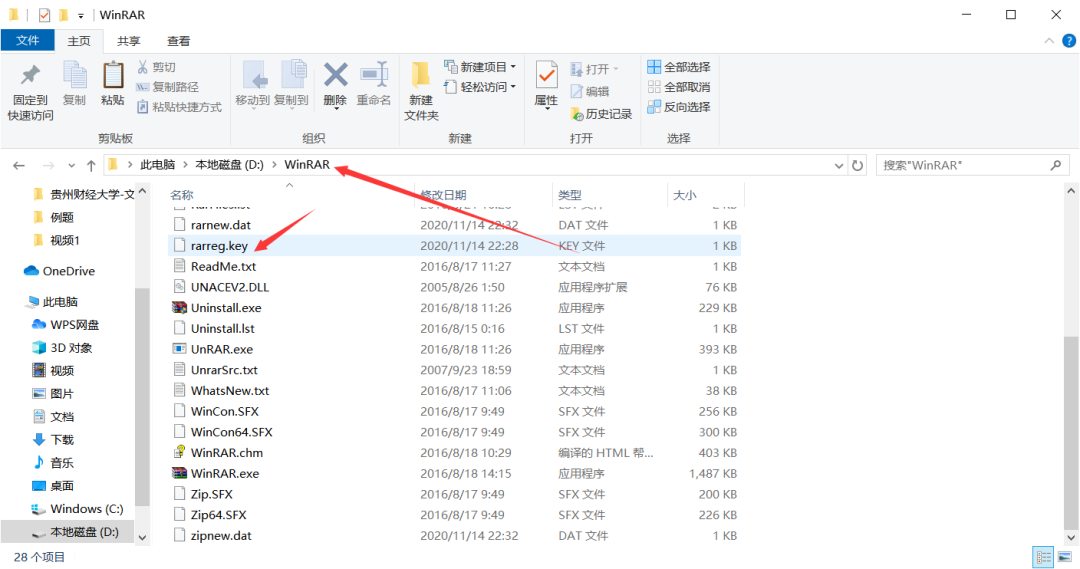Click 全部取消 deselect all option
Screen dimensions: 1080x569
tap(678, 87)
